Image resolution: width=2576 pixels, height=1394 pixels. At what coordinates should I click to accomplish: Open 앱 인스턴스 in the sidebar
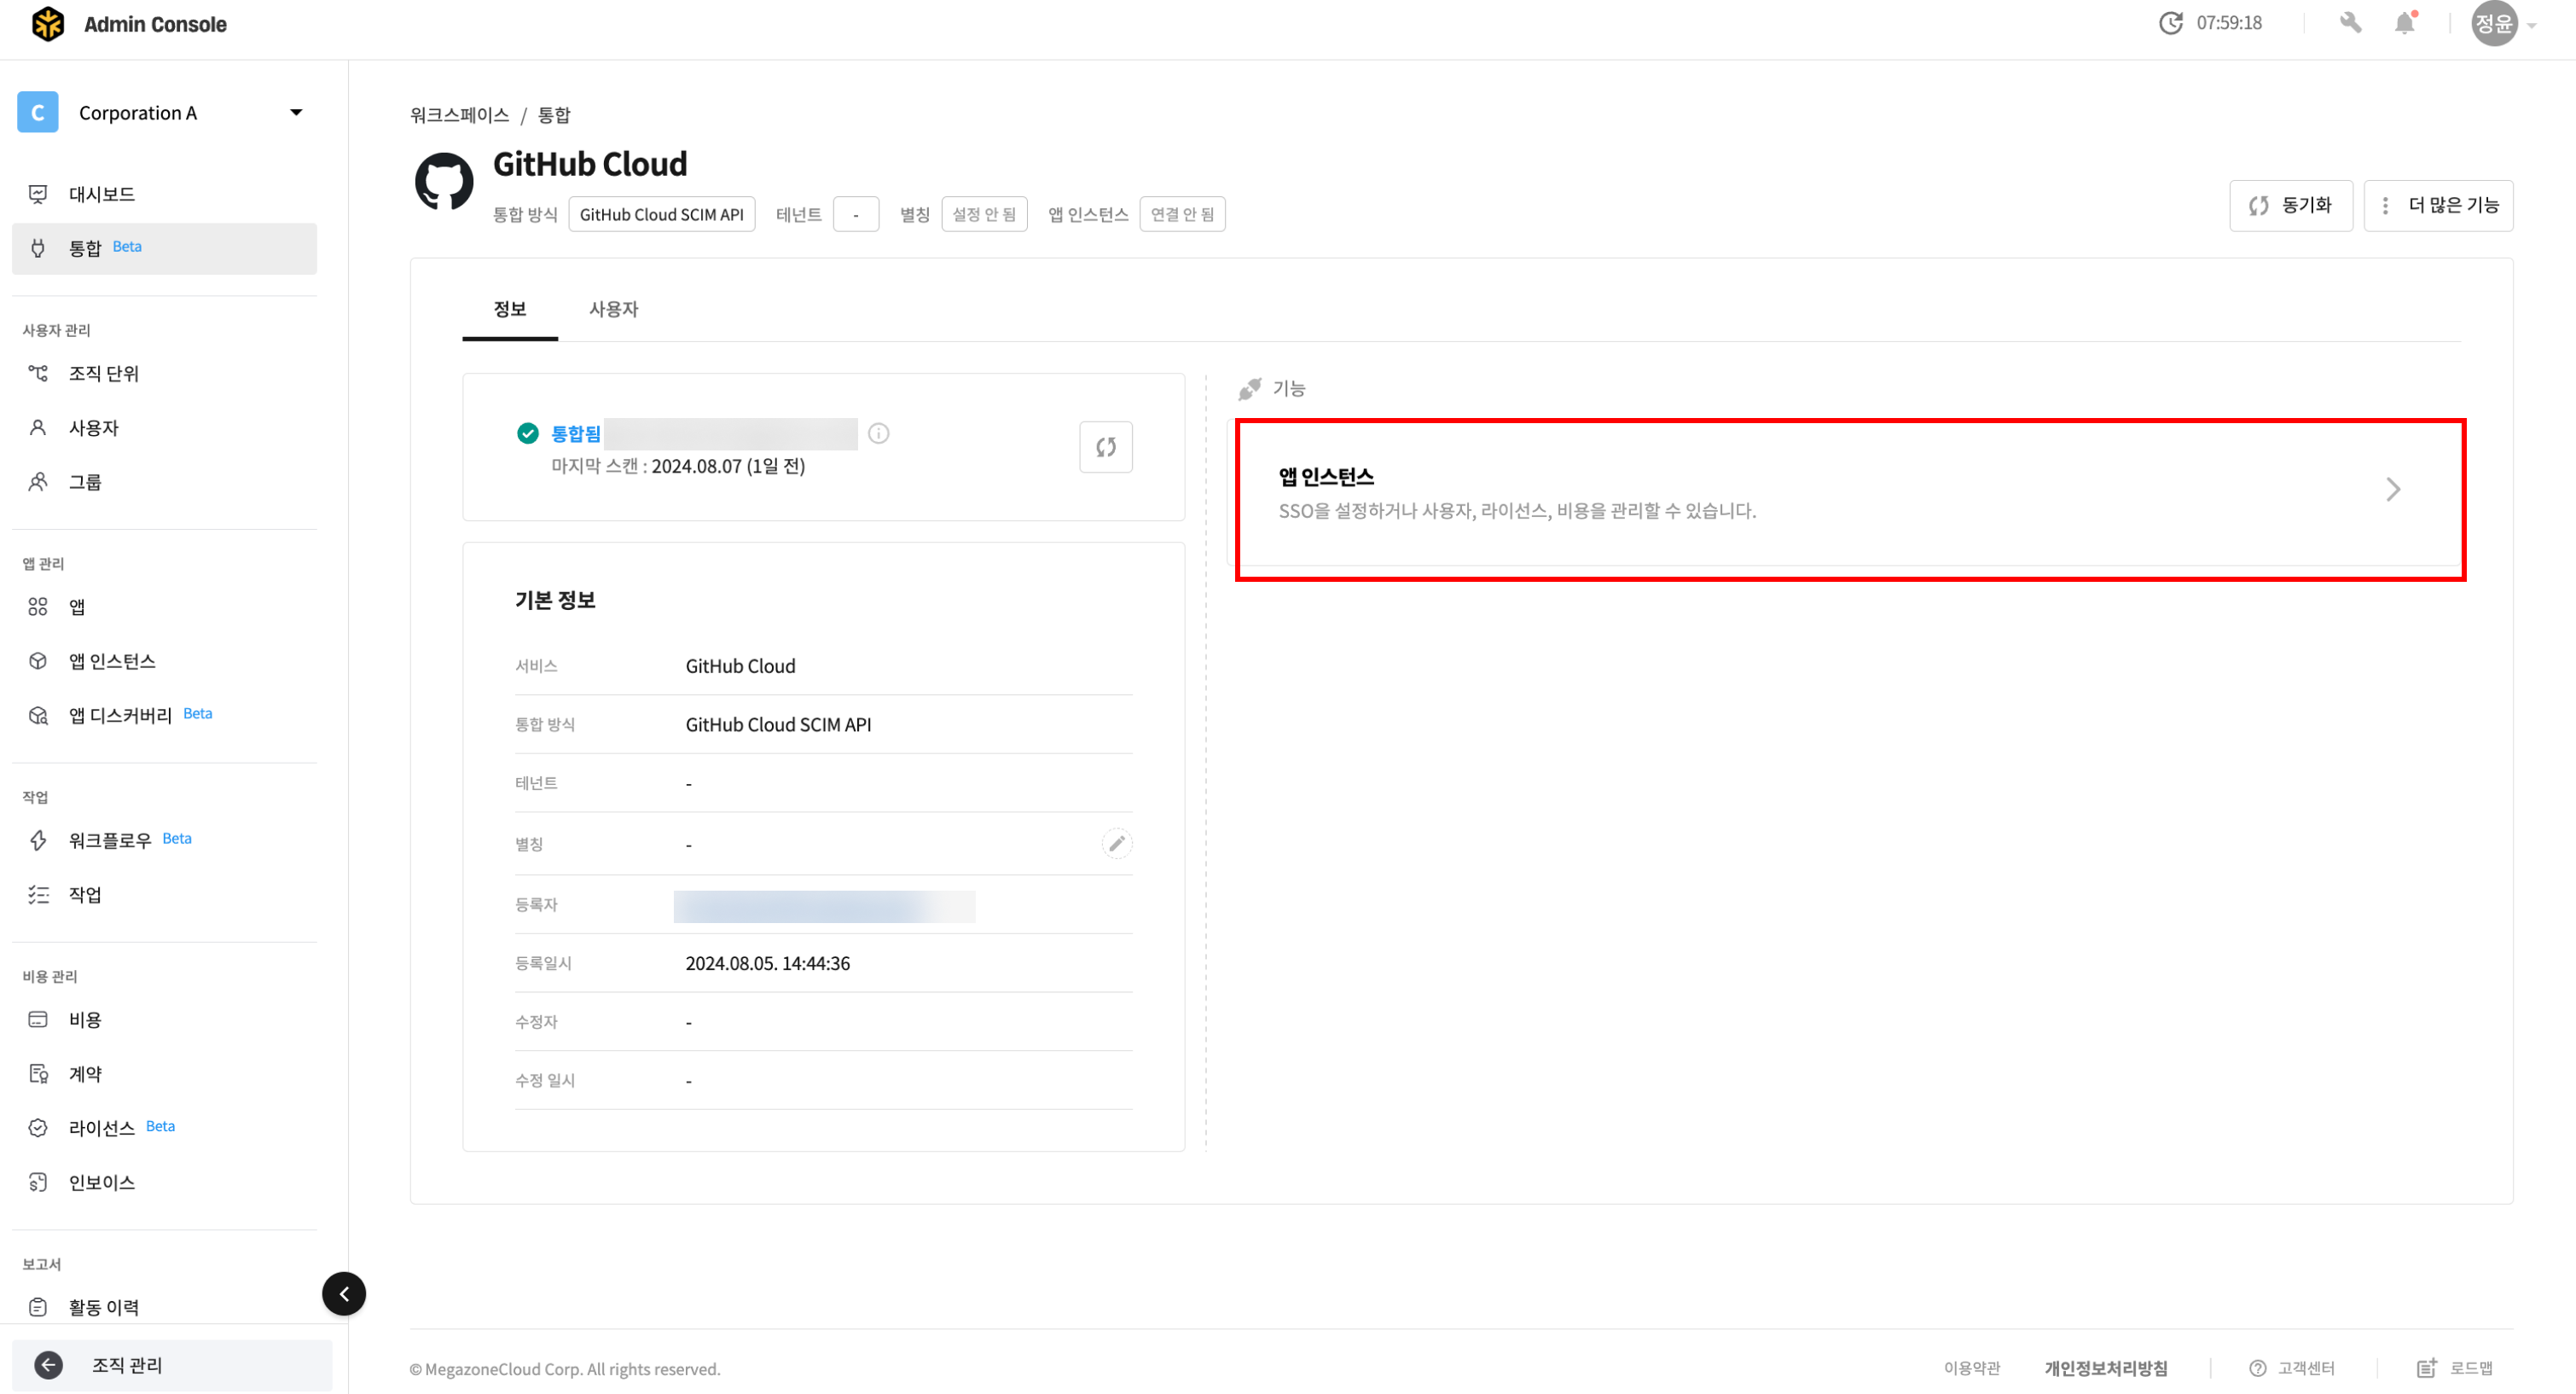point(164,661)
